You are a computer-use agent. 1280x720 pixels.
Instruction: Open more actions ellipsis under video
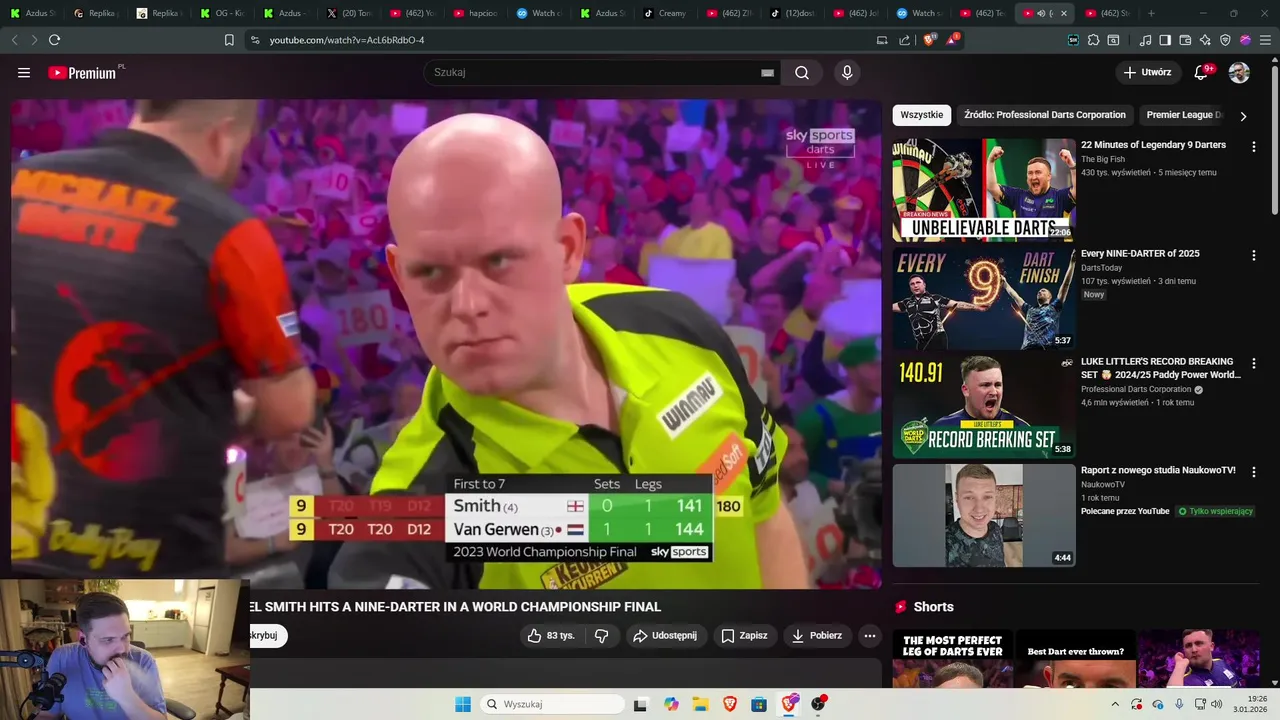pos(870,636)
